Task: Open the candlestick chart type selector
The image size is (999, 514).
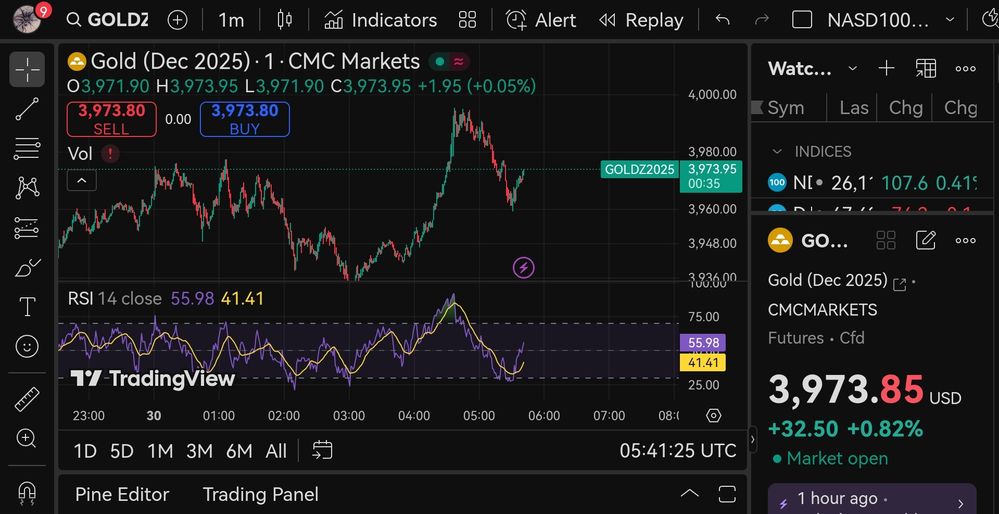Action: tap(285, 20)
